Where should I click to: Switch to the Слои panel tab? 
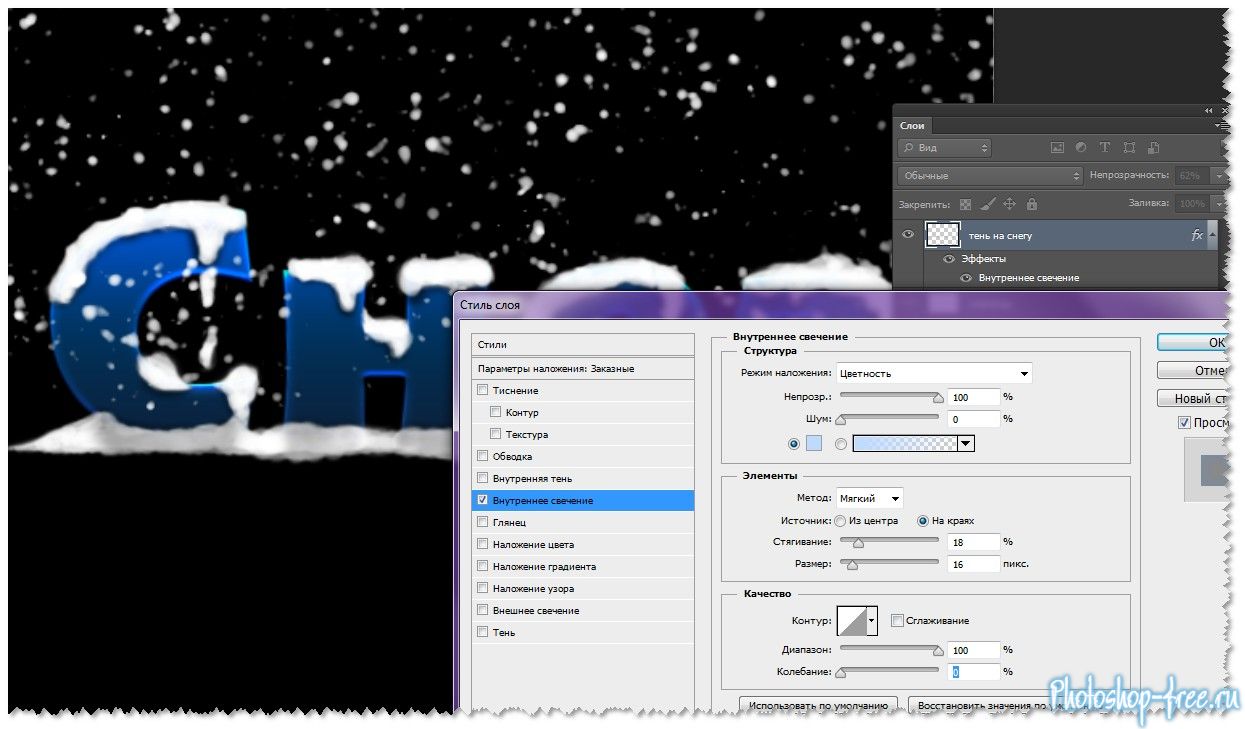pos(912,126)
